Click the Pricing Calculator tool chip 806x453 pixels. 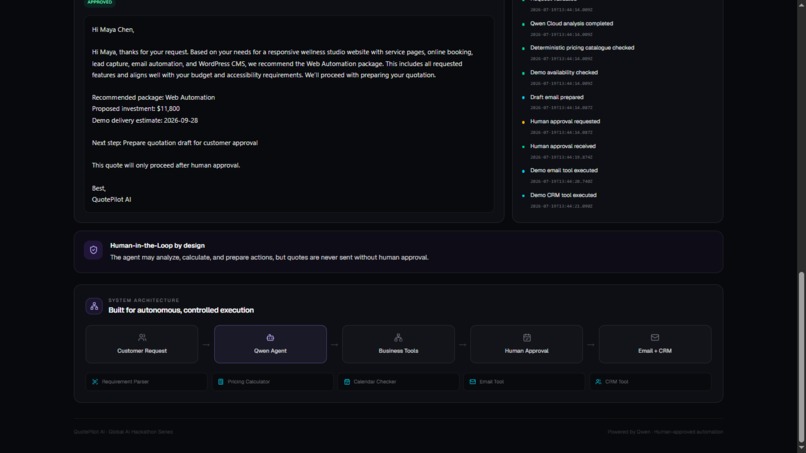[x=272, y=382]
